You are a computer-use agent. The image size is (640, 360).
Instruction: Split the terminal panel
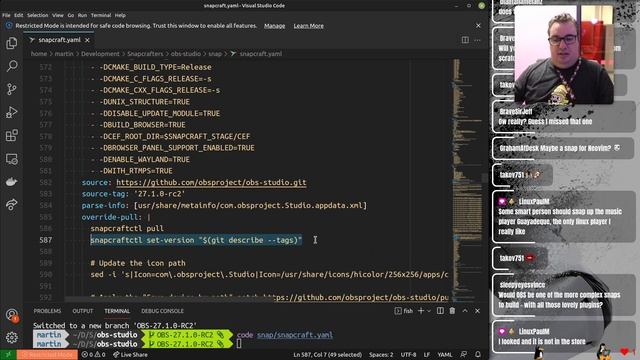(440, 311)
